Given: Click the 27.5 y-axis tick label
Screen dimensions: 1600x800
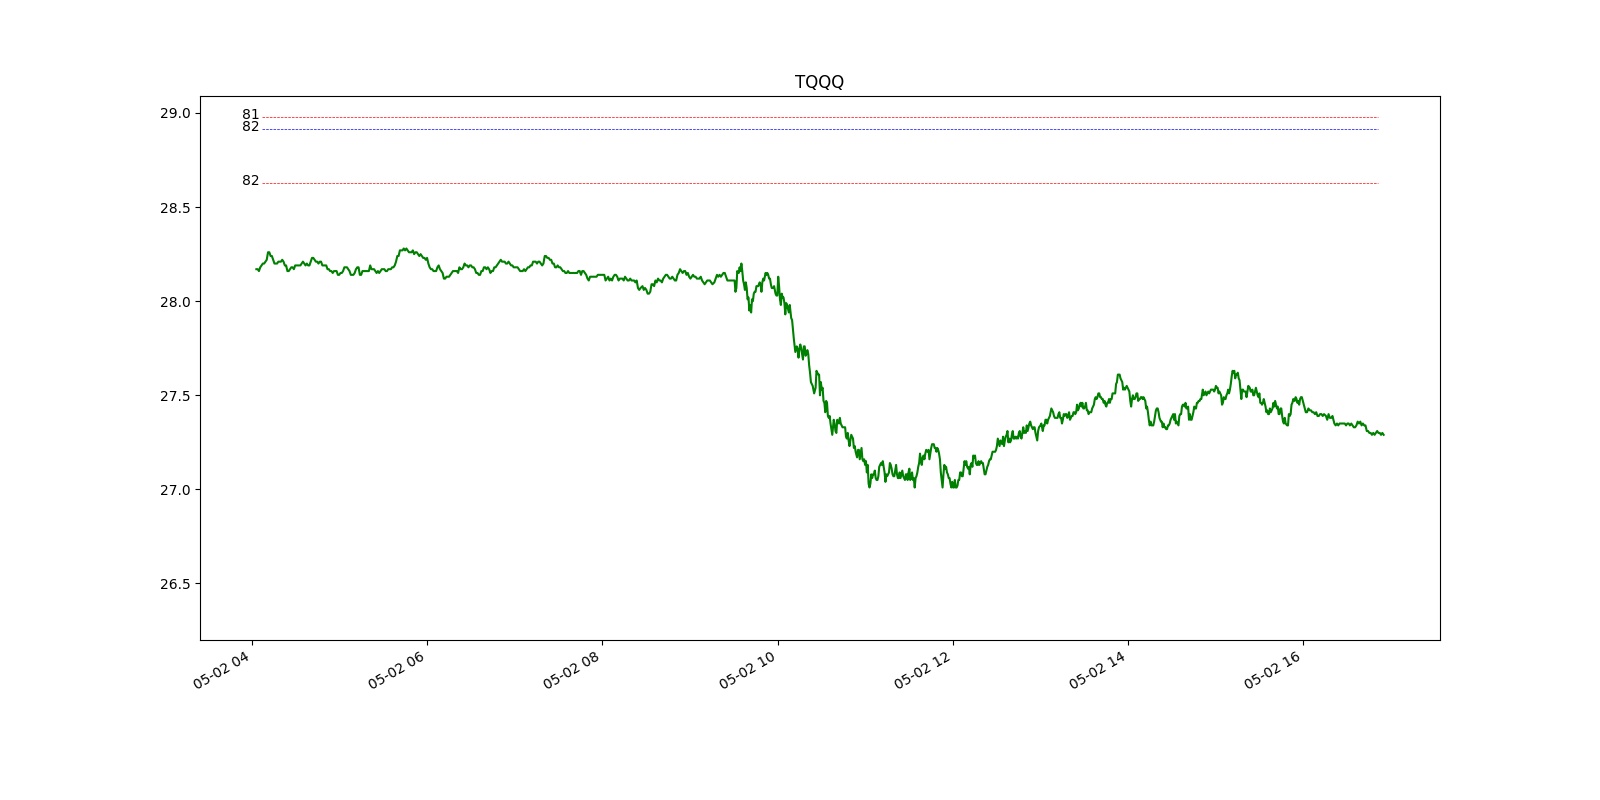Looking at the screenshot, I should coord(174,395).
